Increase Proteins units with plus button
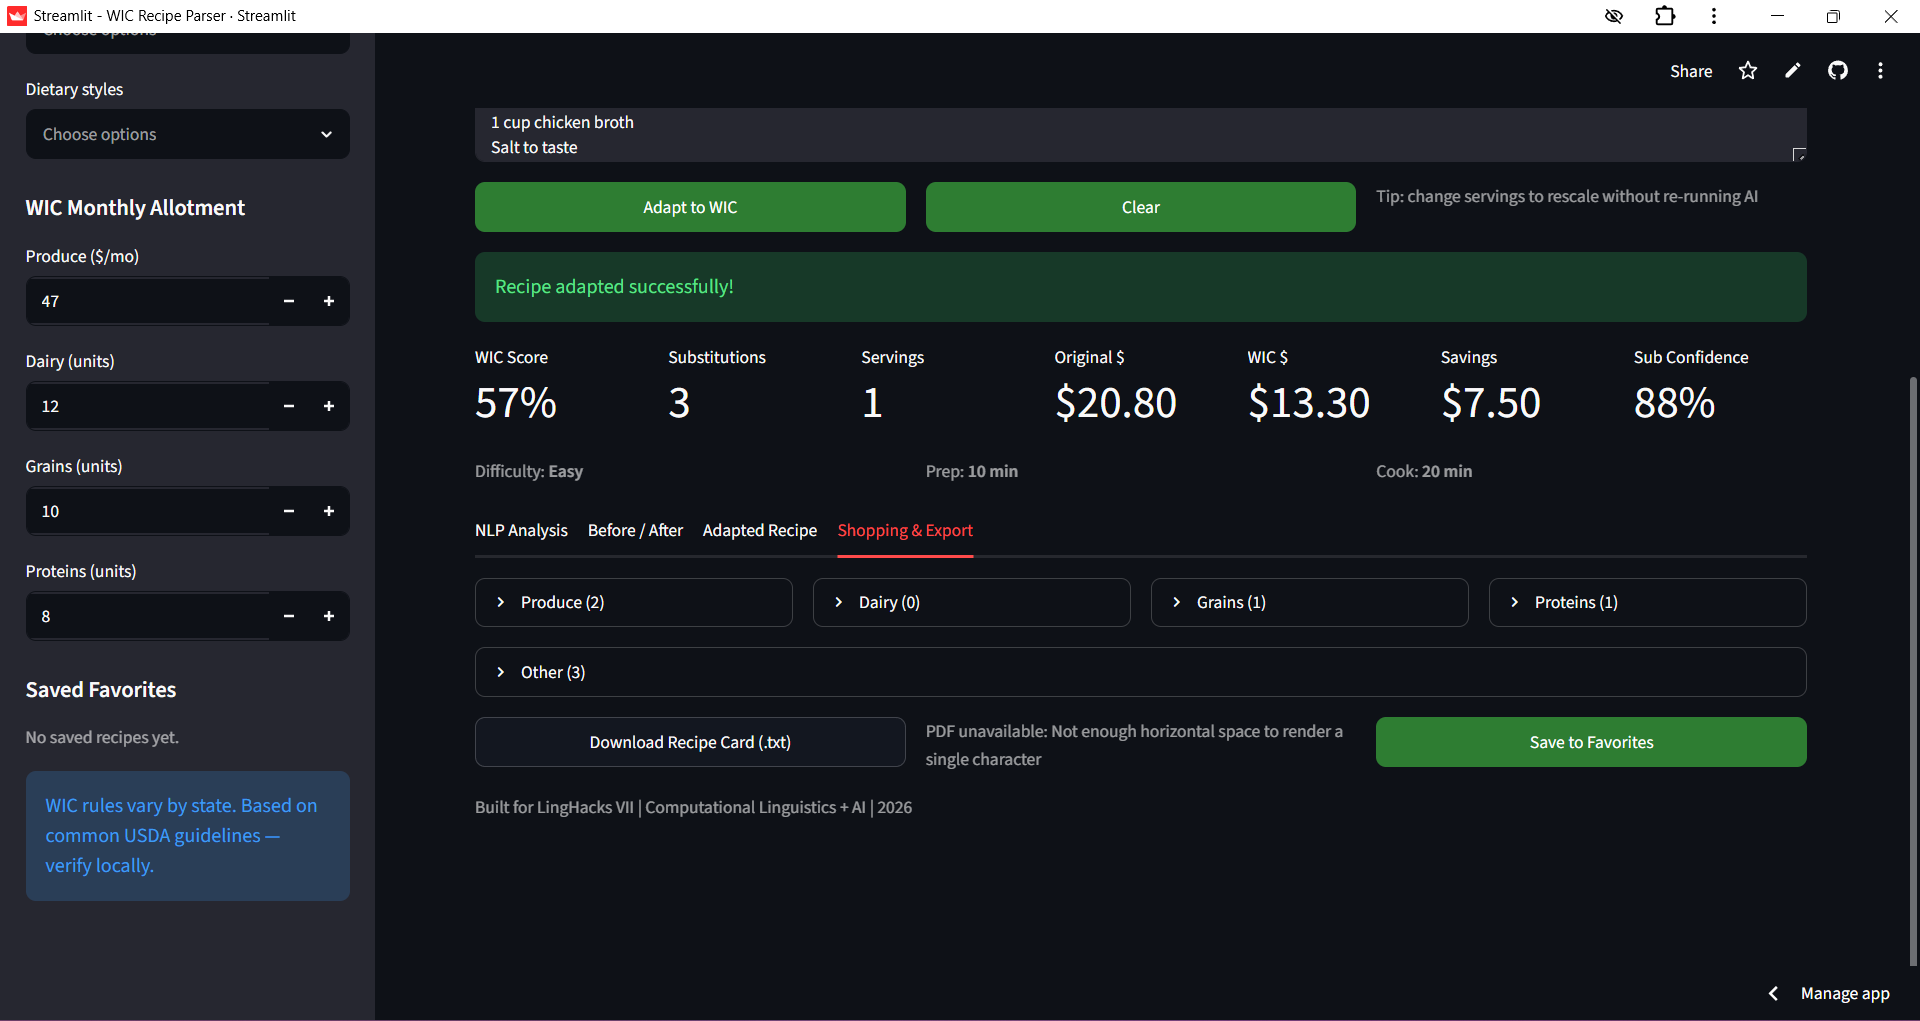1920x1021 pixels. click(329, 616)
